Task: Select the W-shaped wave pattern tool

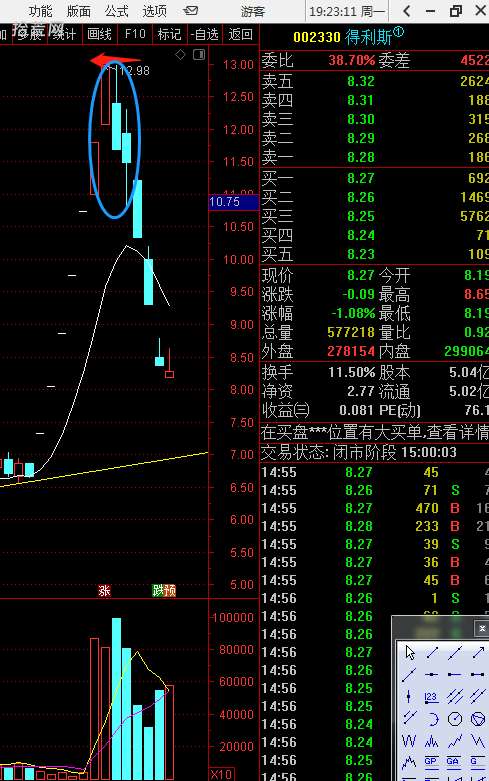Action: tap(410, 741)
